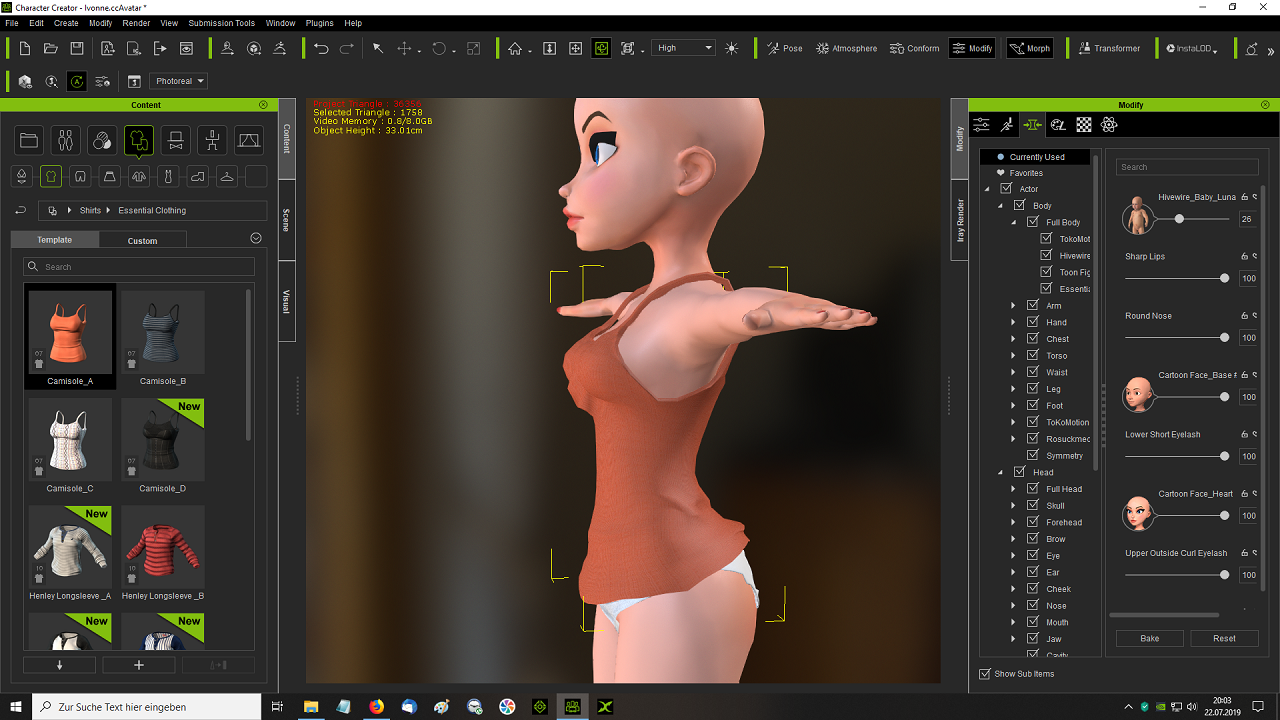Switch to the Custom content tab
Image resolution: width=1280 pixels, height=720 pixels.
coord(142,240)
